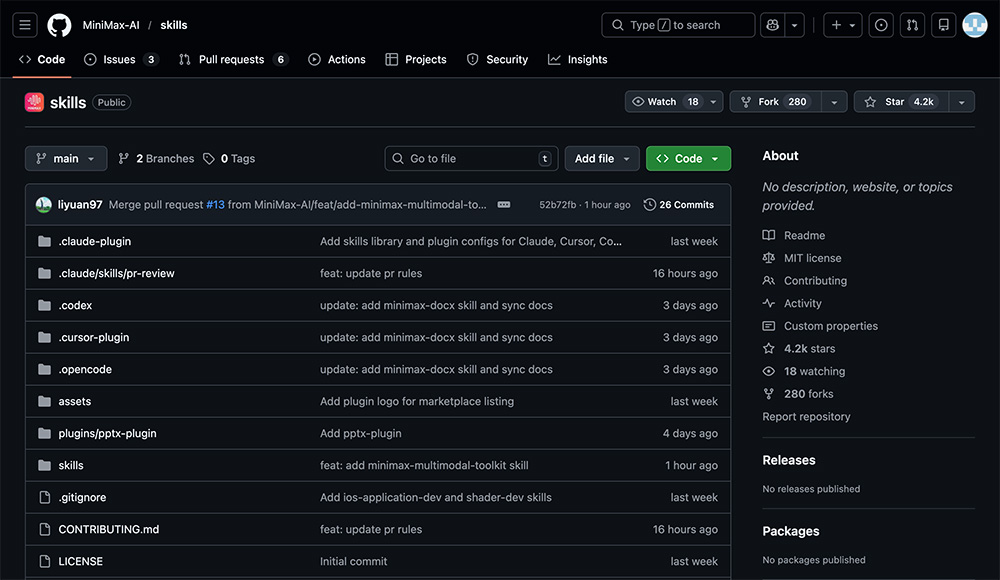Open pull requests icon in top bar
The image size is (1000, 580).
tap(911, 25)
